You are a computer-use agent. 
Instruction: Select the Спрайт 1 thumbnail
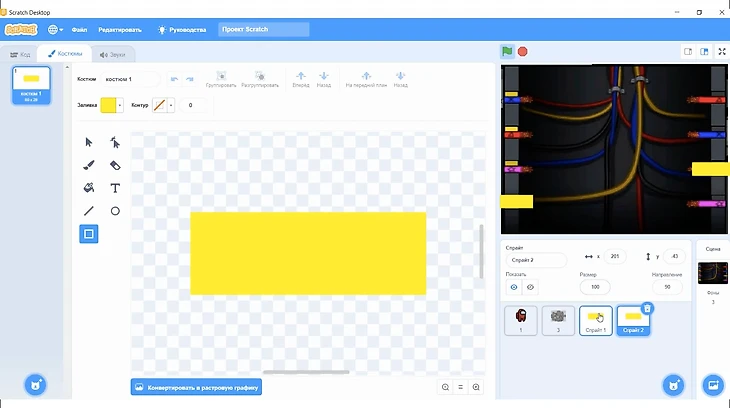(x=595, y=320)
